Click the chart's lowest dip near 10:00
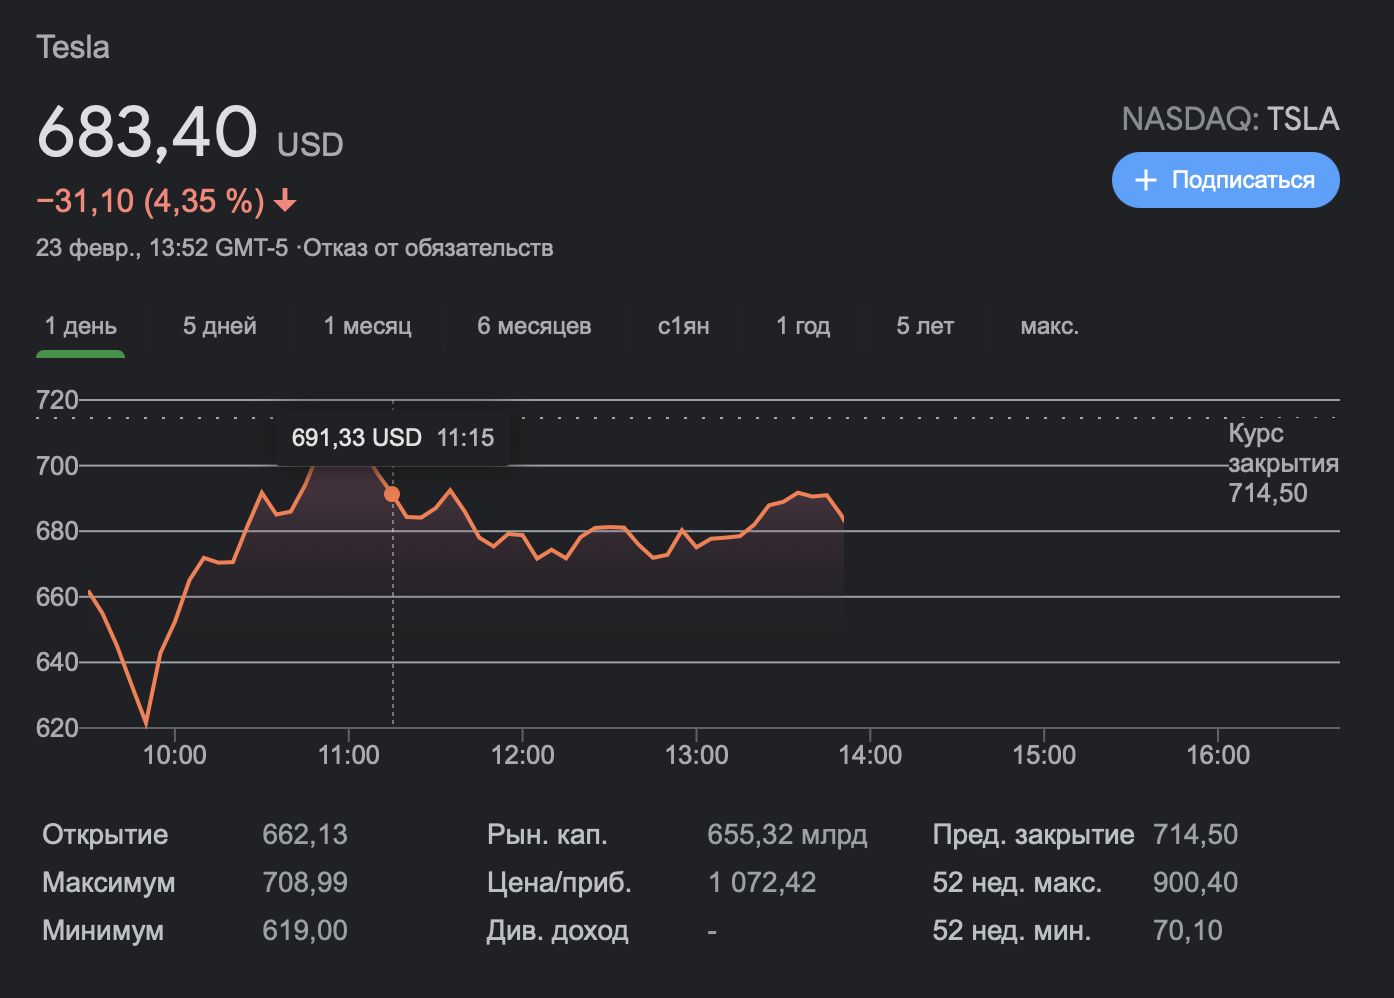Viewport: 1394px width, 998px height. [x=146, y=721]
